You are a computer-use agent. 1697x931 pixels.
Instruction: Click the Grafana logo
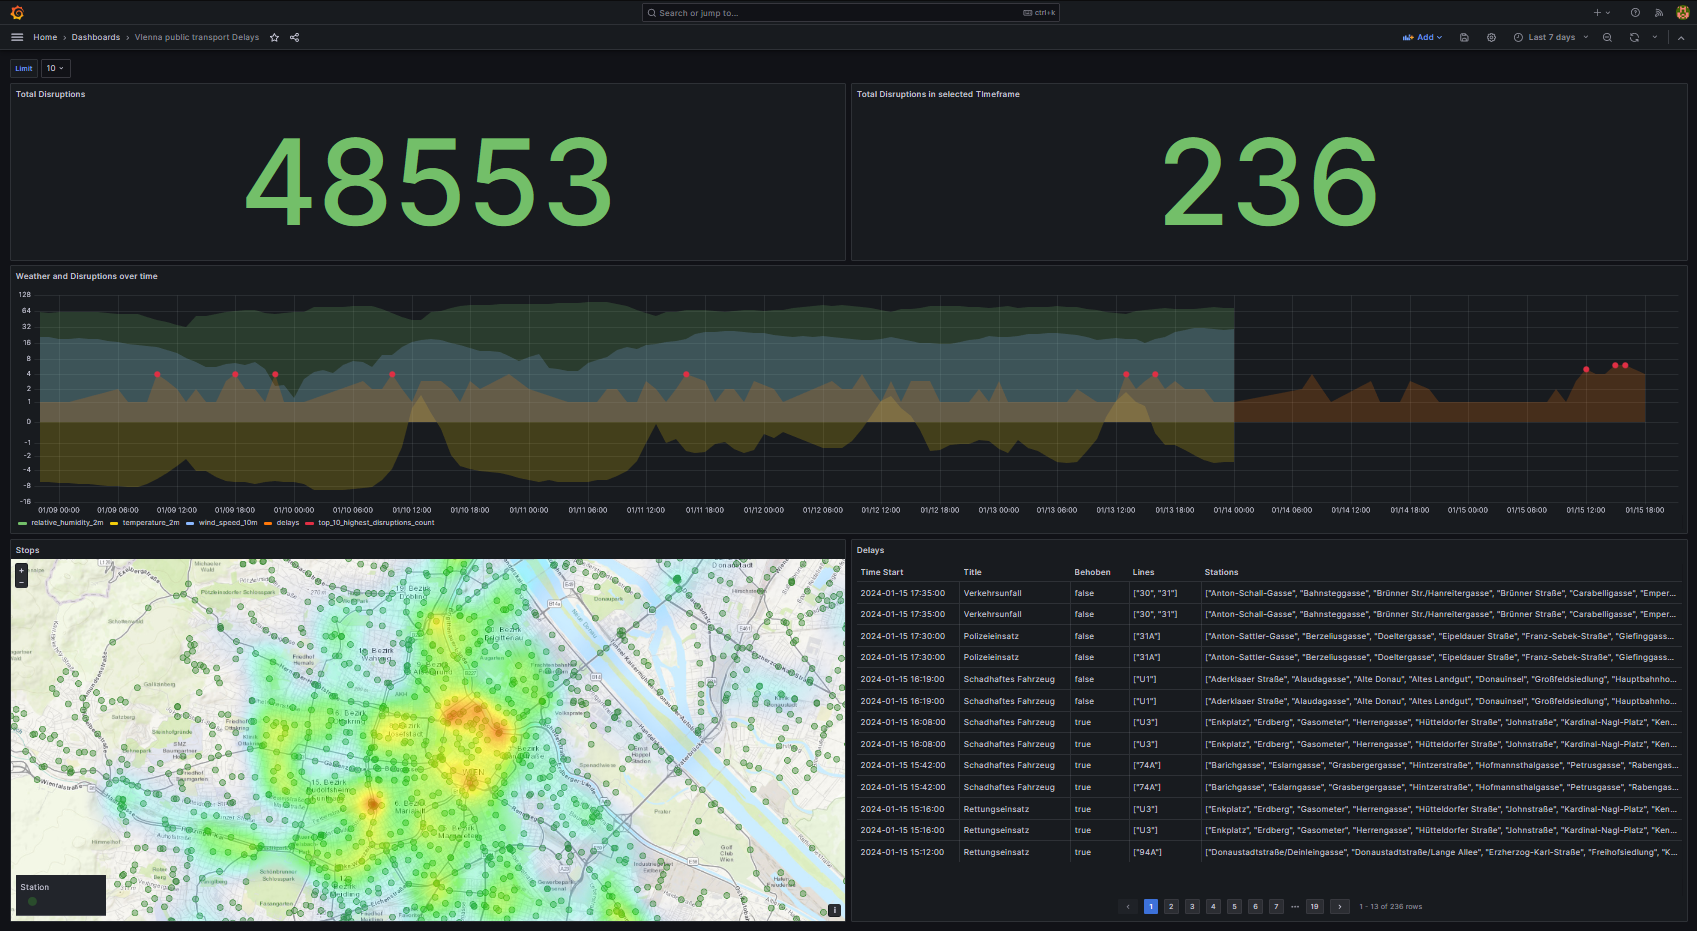[17, 12]
